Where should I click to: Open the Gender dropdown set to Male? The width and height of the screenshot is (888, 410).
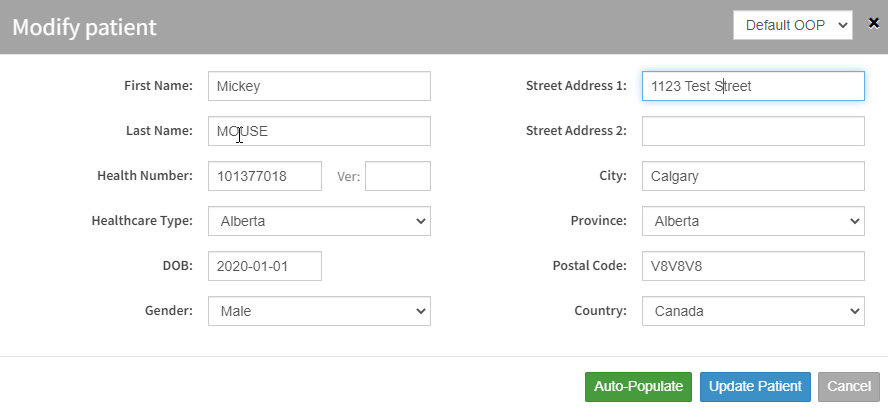coord(319,311)
